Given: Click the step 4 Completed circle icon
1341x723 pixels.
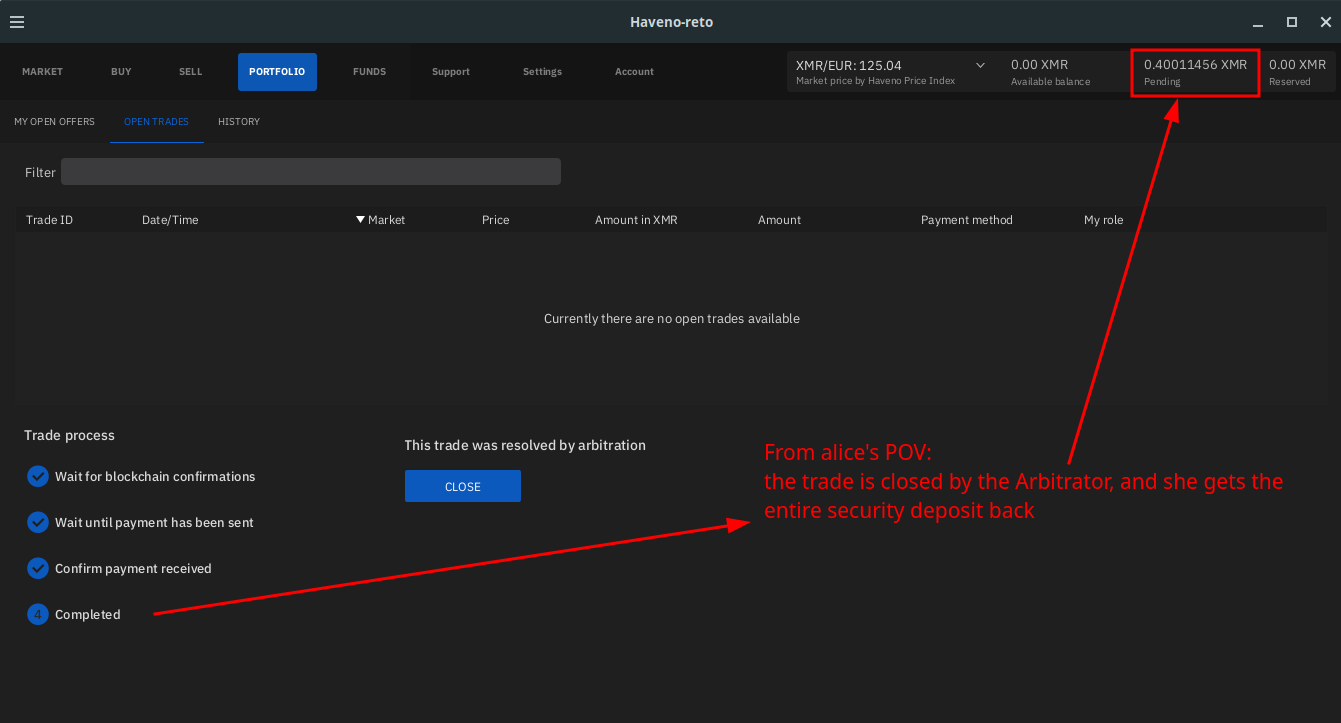Looking at the screenshot, I should [x=38, y=615].
